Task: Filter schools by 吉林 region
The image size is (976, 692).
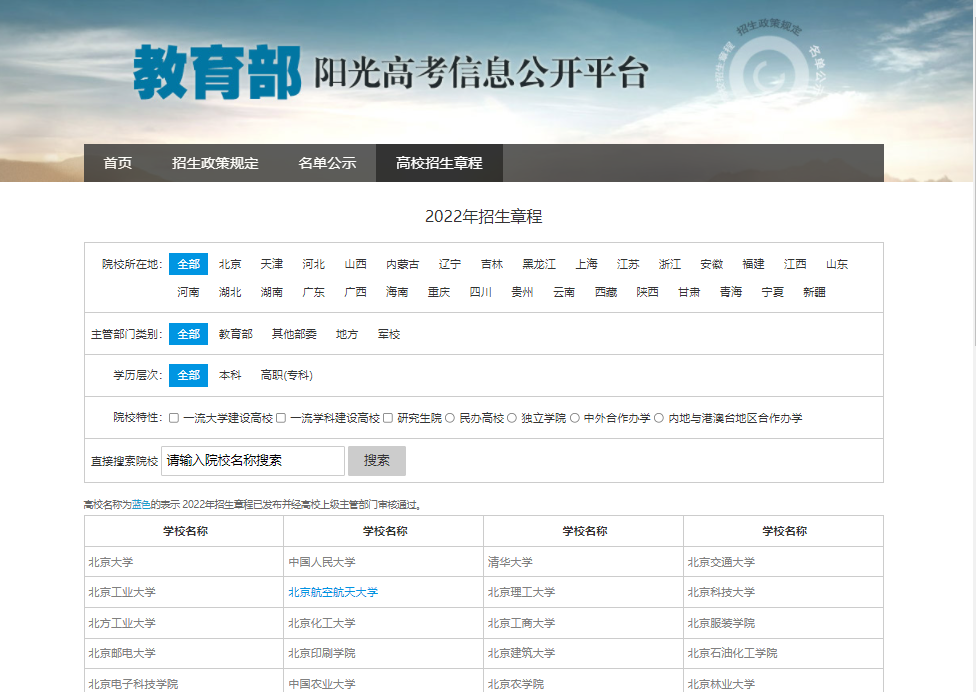Action: pos(492,264)
